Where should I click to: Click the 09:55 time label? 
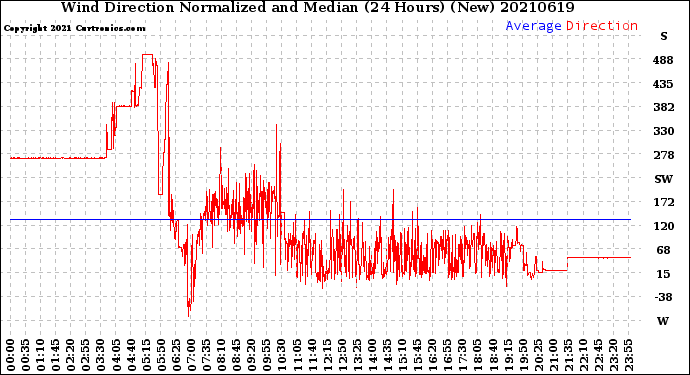(x=267, y=355)
